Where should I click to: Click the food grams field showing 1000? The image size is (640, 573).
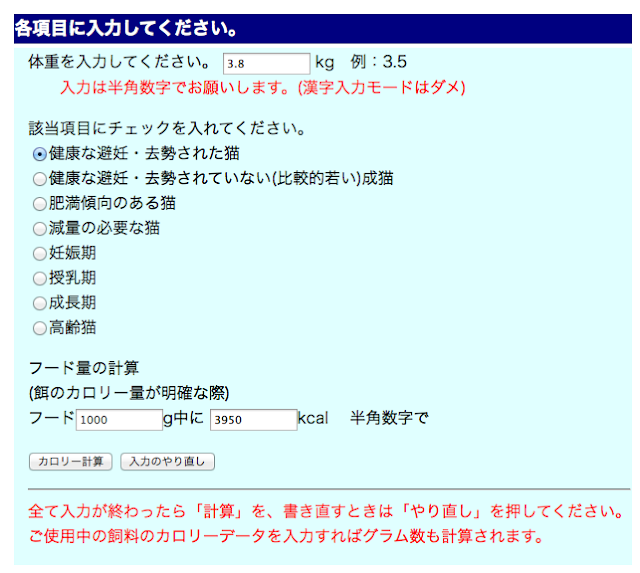(x=119, y=420)
